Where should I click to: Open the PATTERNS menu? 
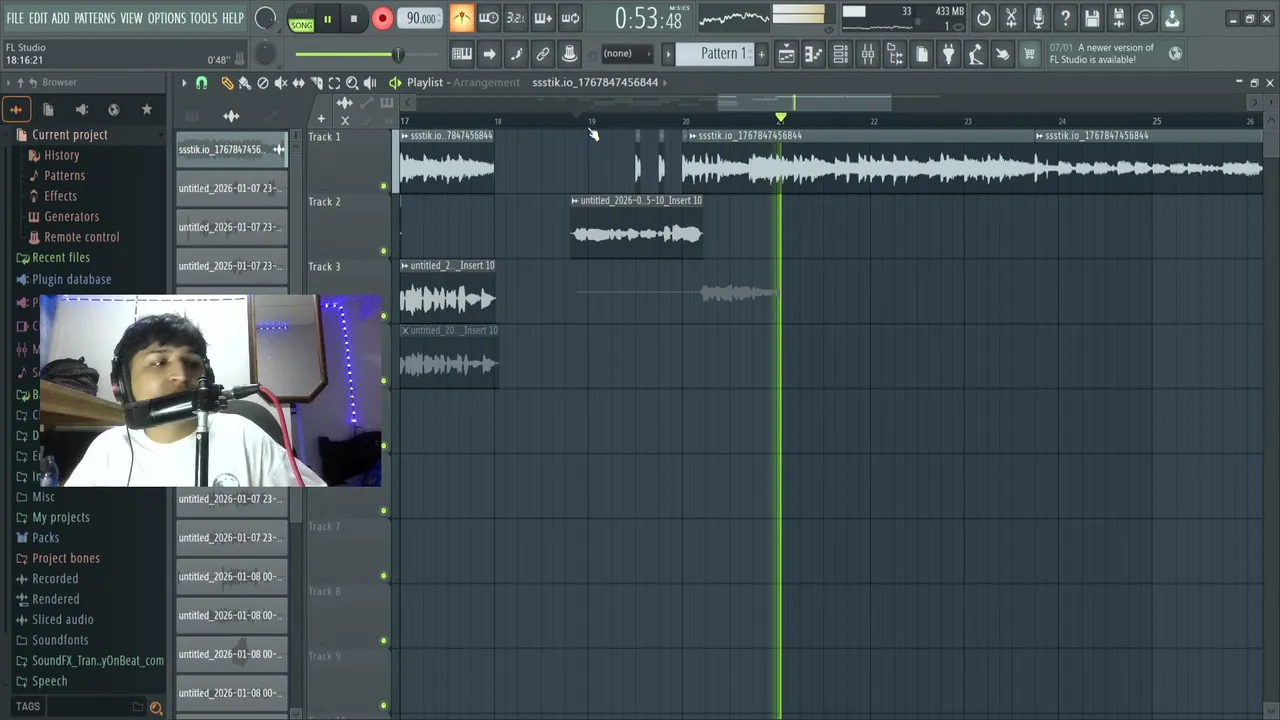point(95,18)
